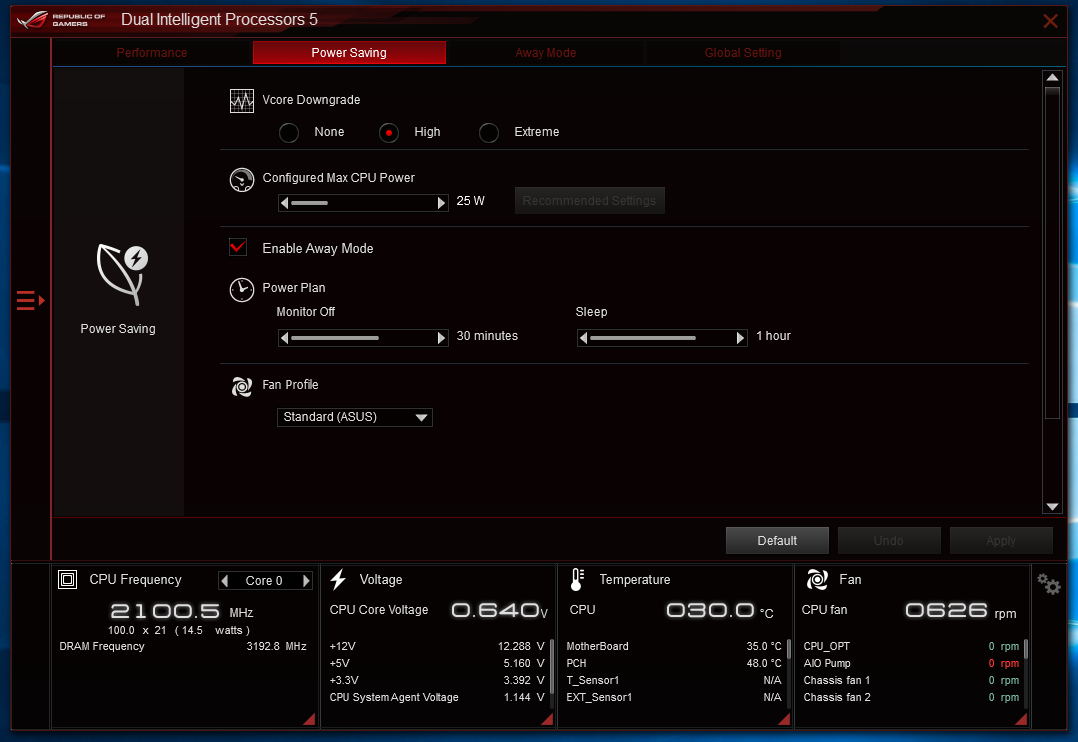
Task: Click the ROG Republic of Gamers logo
Action: coord(61,19)
